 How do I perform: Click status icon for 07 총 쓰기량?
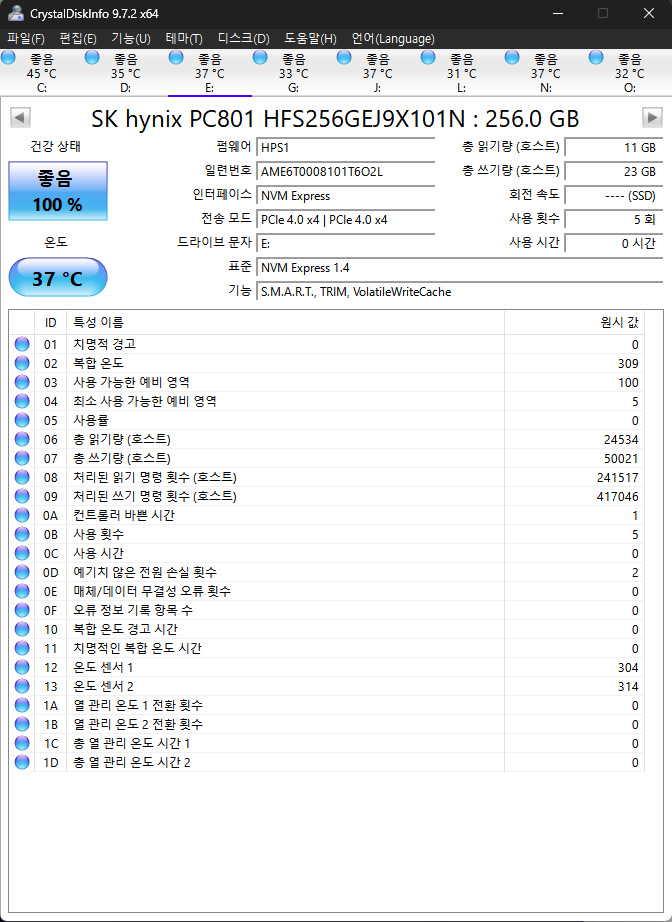pos(22,458)
